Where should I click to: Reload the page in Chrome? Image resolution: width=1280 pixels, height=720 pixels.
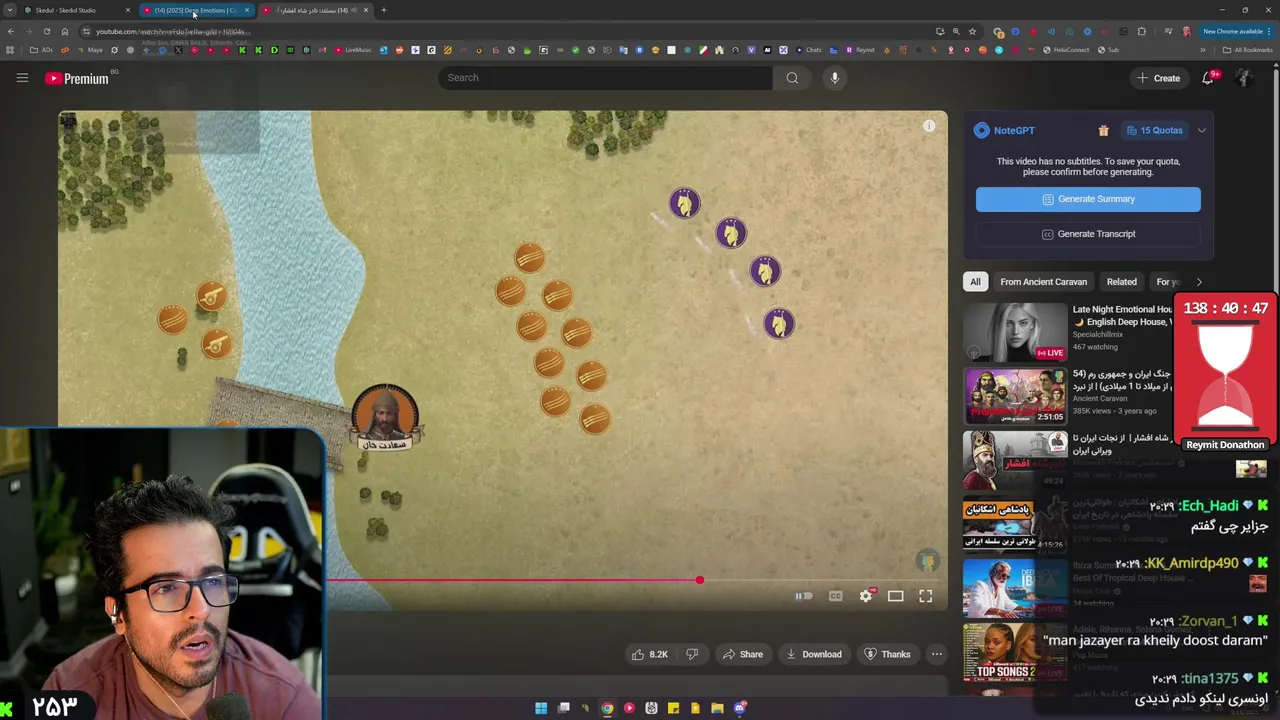pyautogui.click(x=46, y=32)
